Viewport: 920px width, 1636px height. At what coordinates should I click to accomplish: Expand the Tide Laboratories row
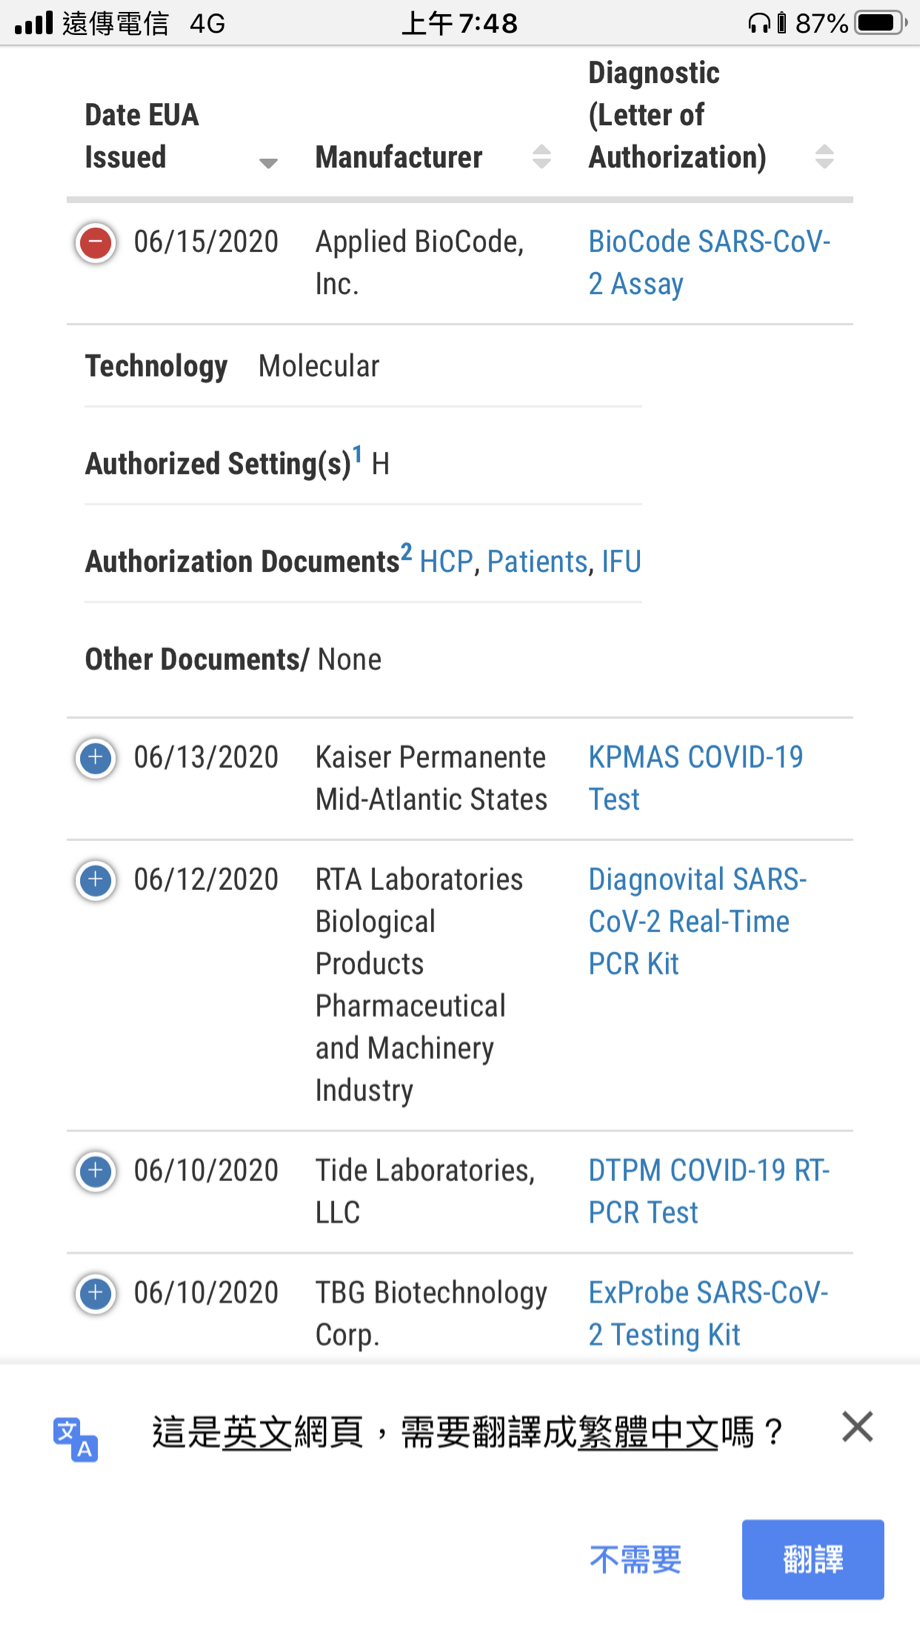96,1171
